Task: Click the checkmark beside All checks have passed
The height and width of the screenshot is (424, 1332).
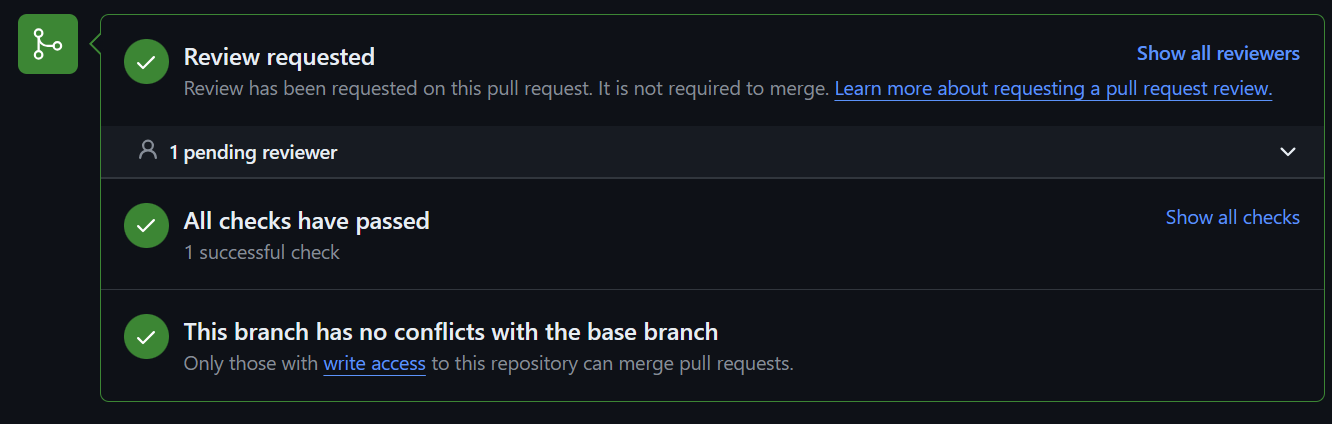Action: (146, 225)
